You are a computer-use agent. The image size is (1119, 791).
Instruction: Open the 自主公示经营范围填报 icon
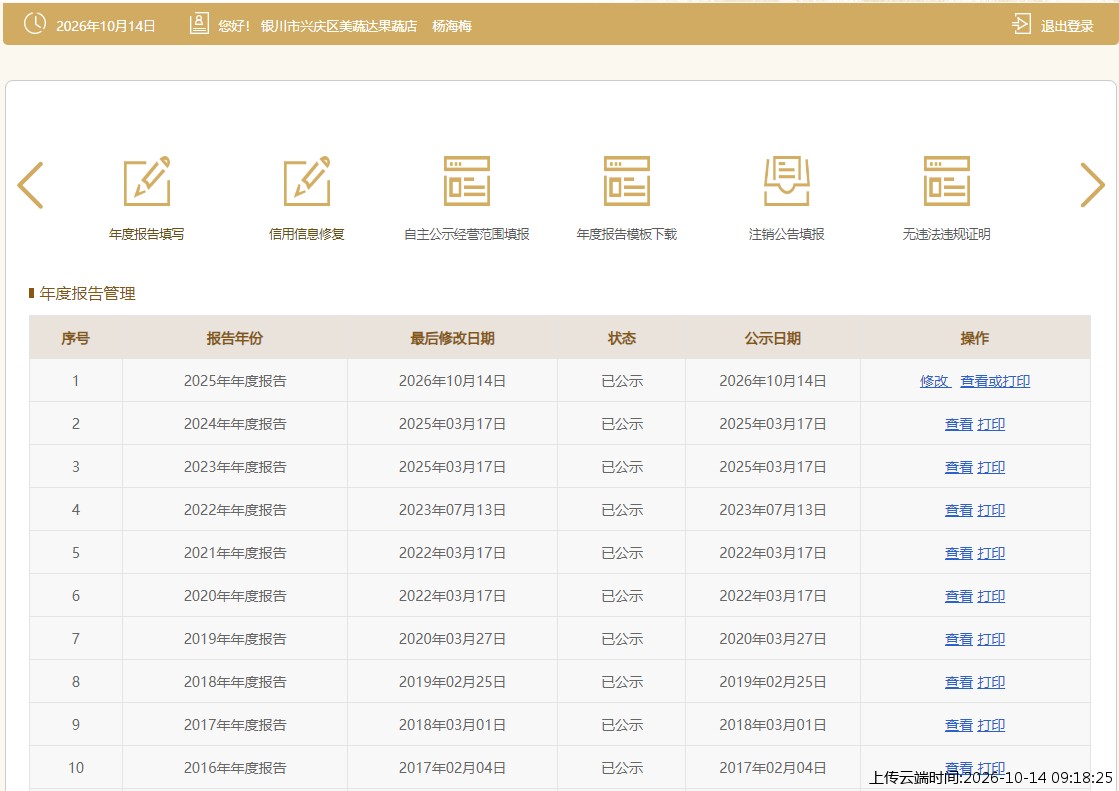tap(467, 181)
